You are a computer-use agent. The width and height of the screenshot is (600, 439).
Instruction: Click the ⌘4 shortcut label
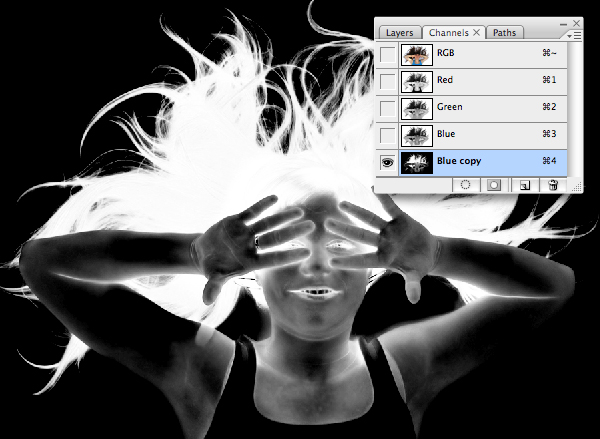tap(549, 161)
